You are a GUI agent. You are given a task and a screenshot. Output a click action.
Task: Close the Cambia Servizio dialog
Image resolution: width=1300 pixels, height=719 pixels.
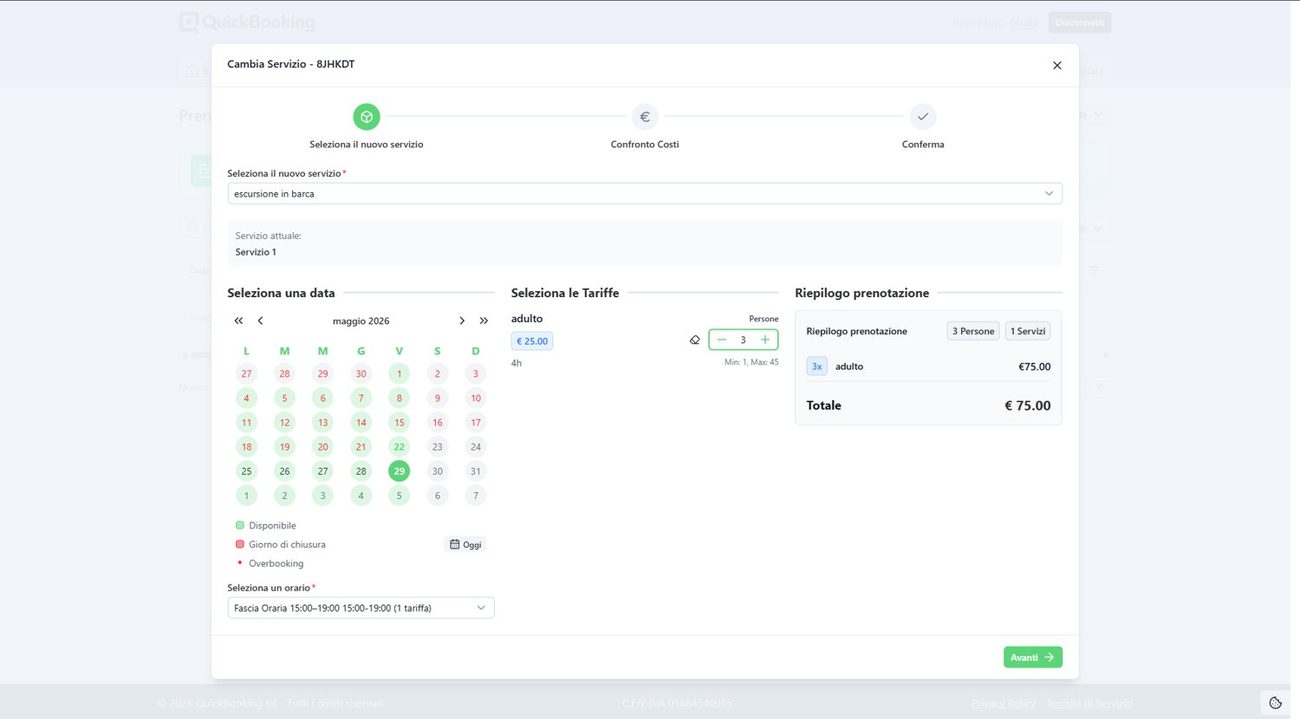(x=1057, y=65)
